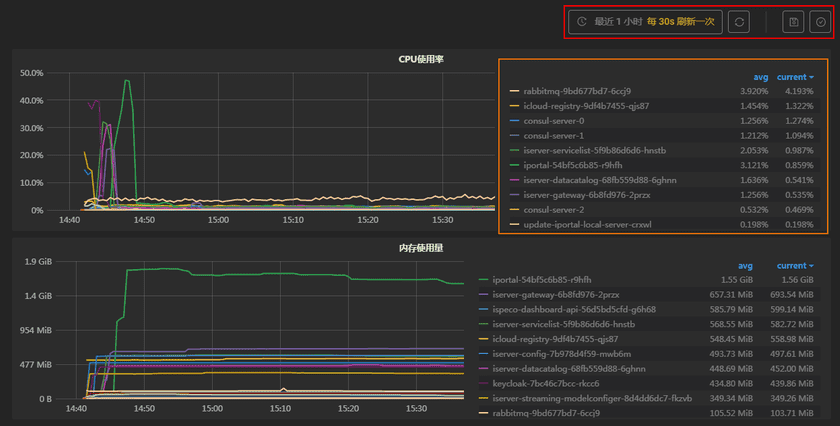Open the CPU使用率 panel title menu
Screen dimensions: 840x426
click(420, 59)
